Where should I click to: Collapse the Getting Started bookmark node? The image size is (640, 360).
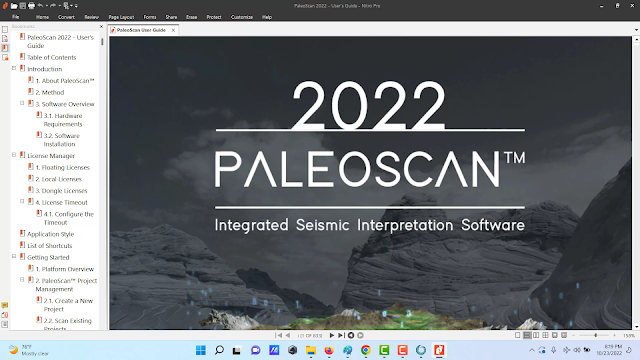point(14,256)
